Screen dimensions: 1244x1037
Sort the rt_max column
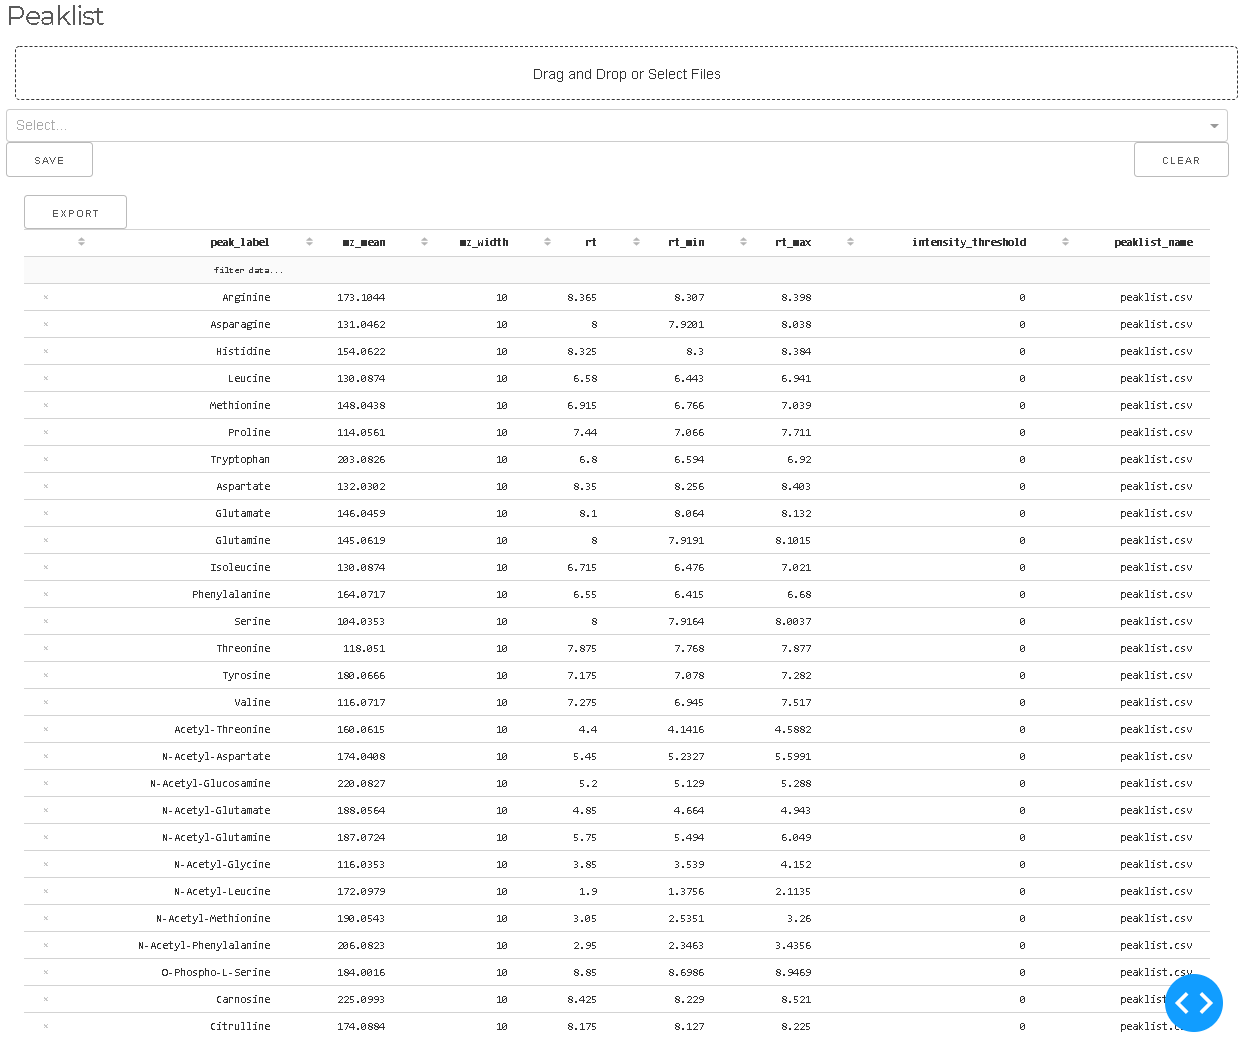pos(851,241)
